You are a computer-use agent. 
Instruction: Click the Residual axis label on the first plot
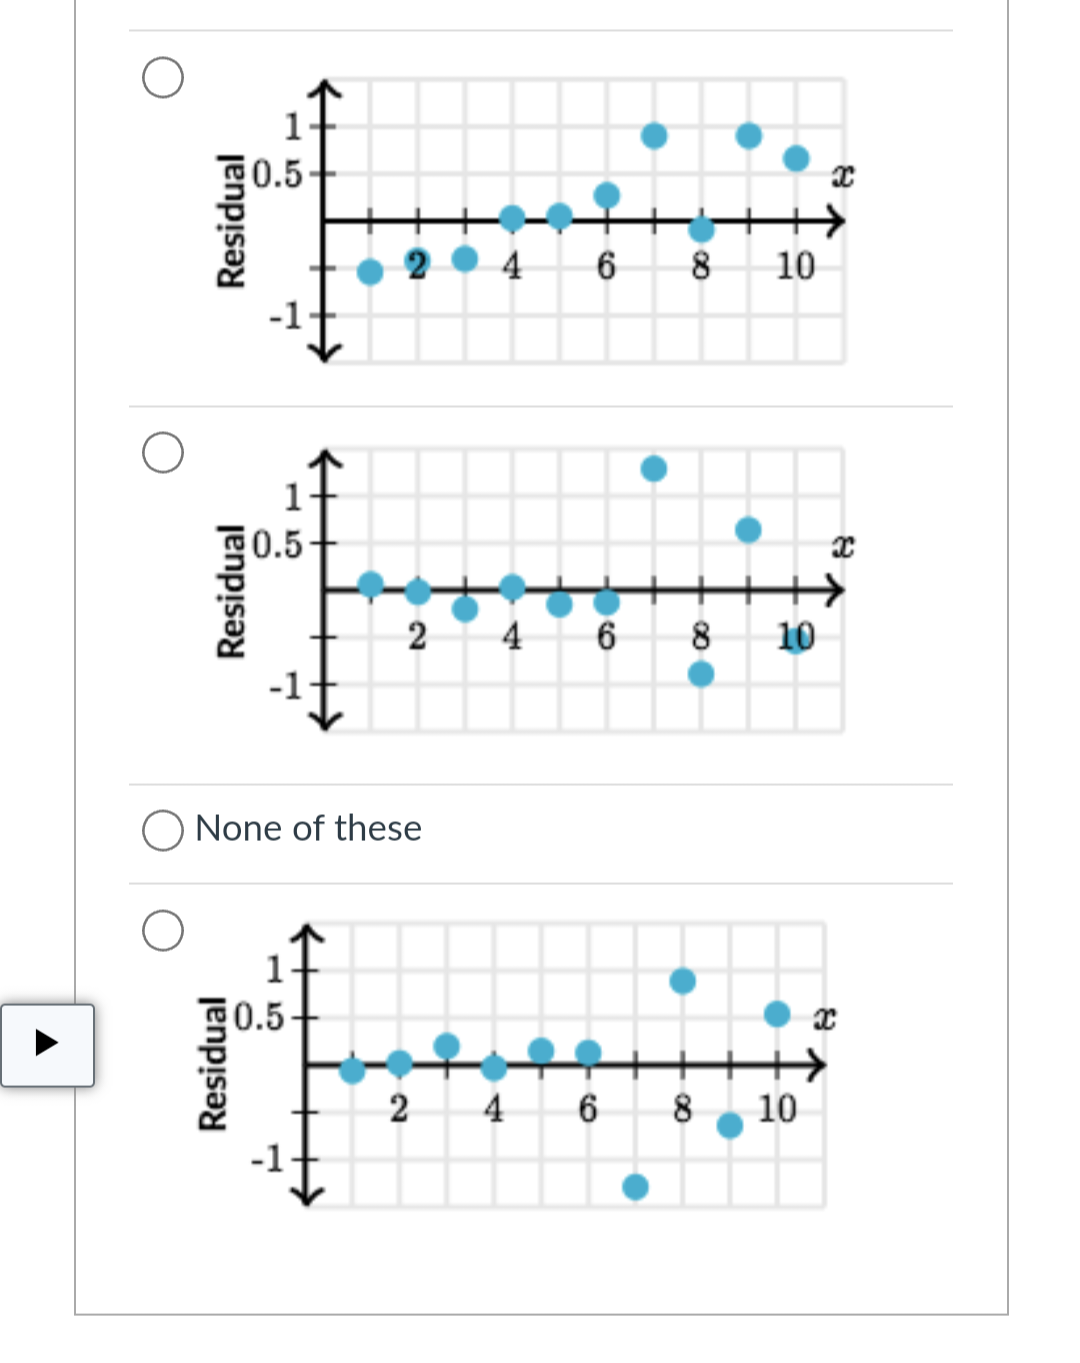pos(229,218)
